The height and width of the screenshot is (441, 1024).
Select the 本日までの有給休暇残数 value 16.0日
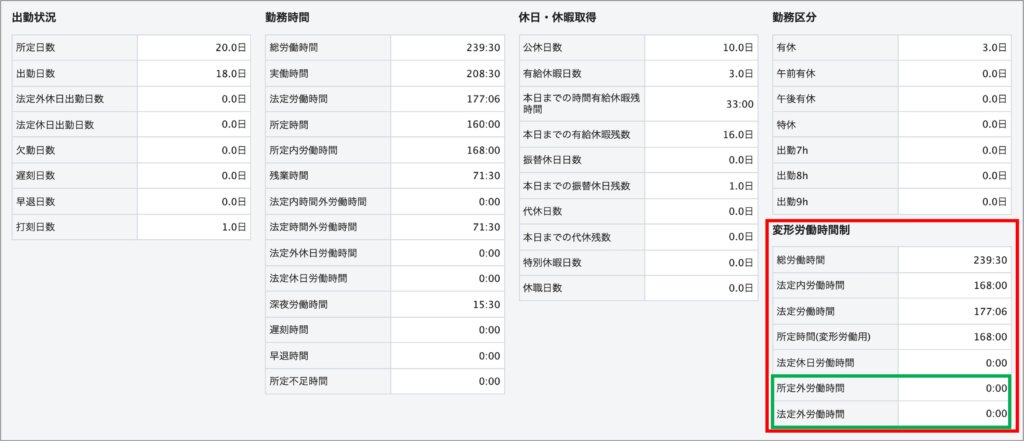click(737, 134)
